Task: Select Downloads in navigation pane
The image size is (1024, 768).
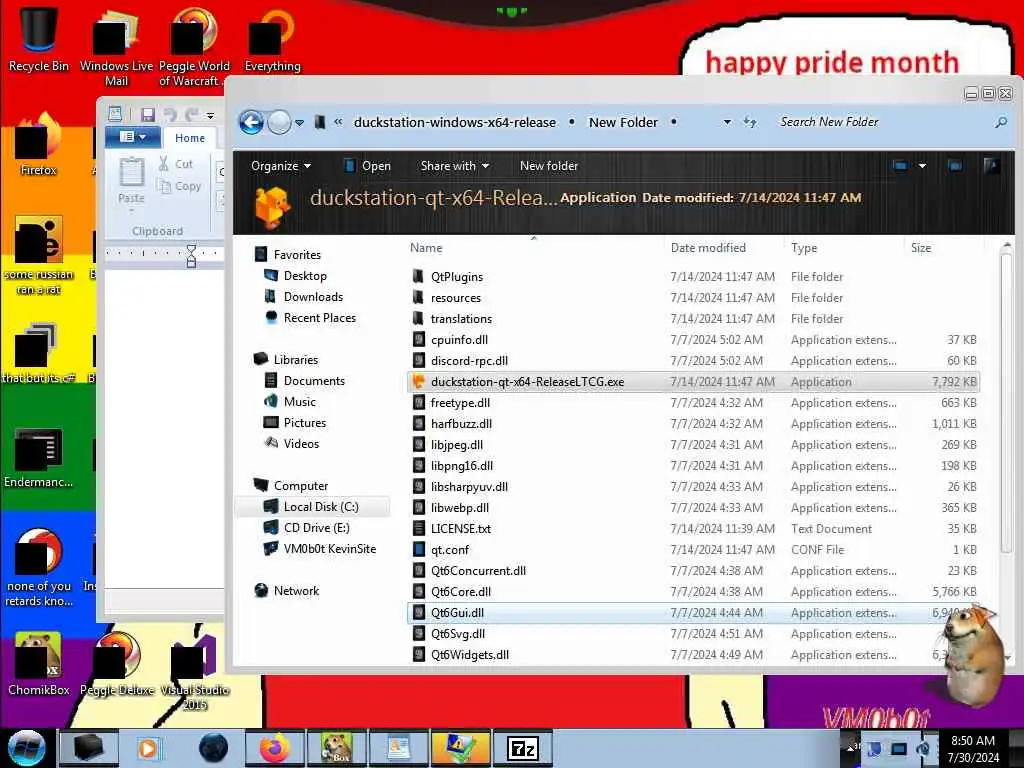Action: point(313,296)
